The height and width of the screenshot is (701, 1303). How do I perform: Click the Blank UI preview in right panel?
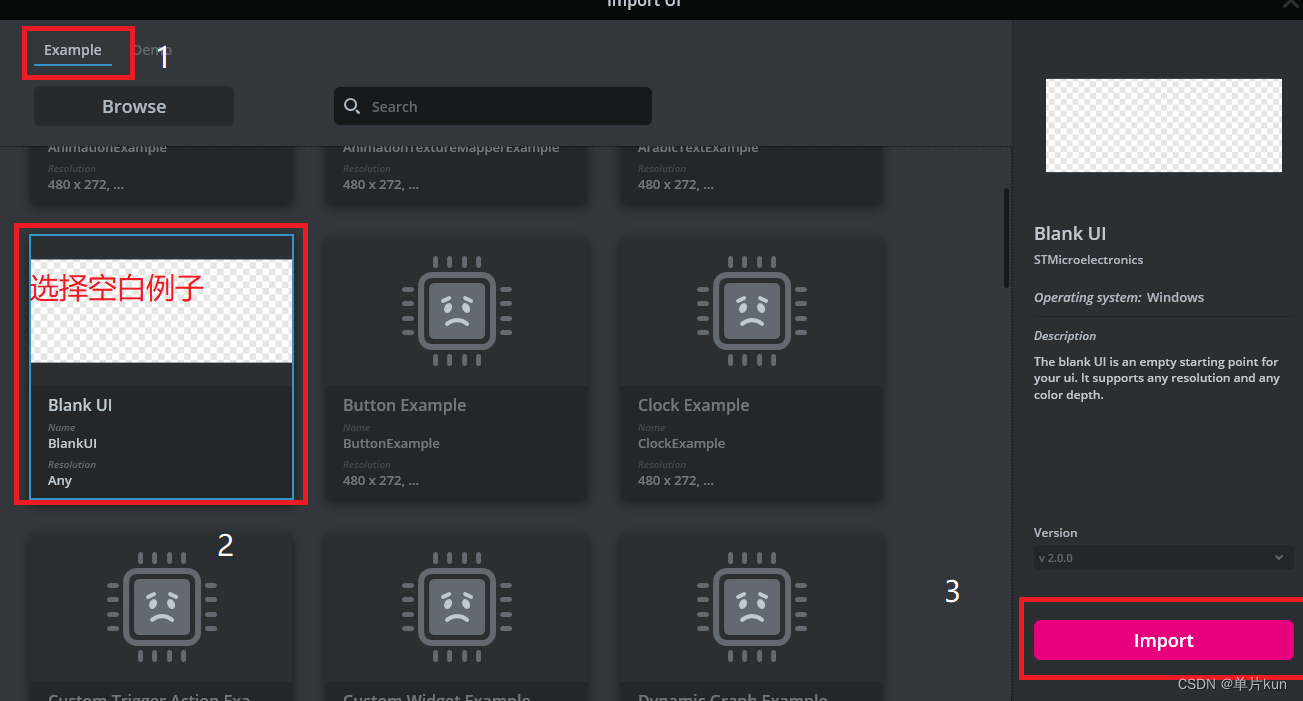coord(1163,125)
